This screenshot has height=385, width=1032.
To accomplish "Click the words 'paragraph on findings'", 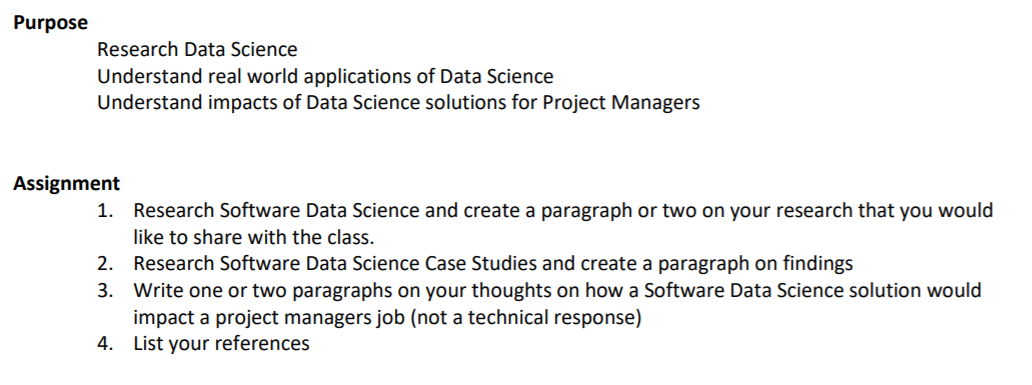I will [755, 264].
